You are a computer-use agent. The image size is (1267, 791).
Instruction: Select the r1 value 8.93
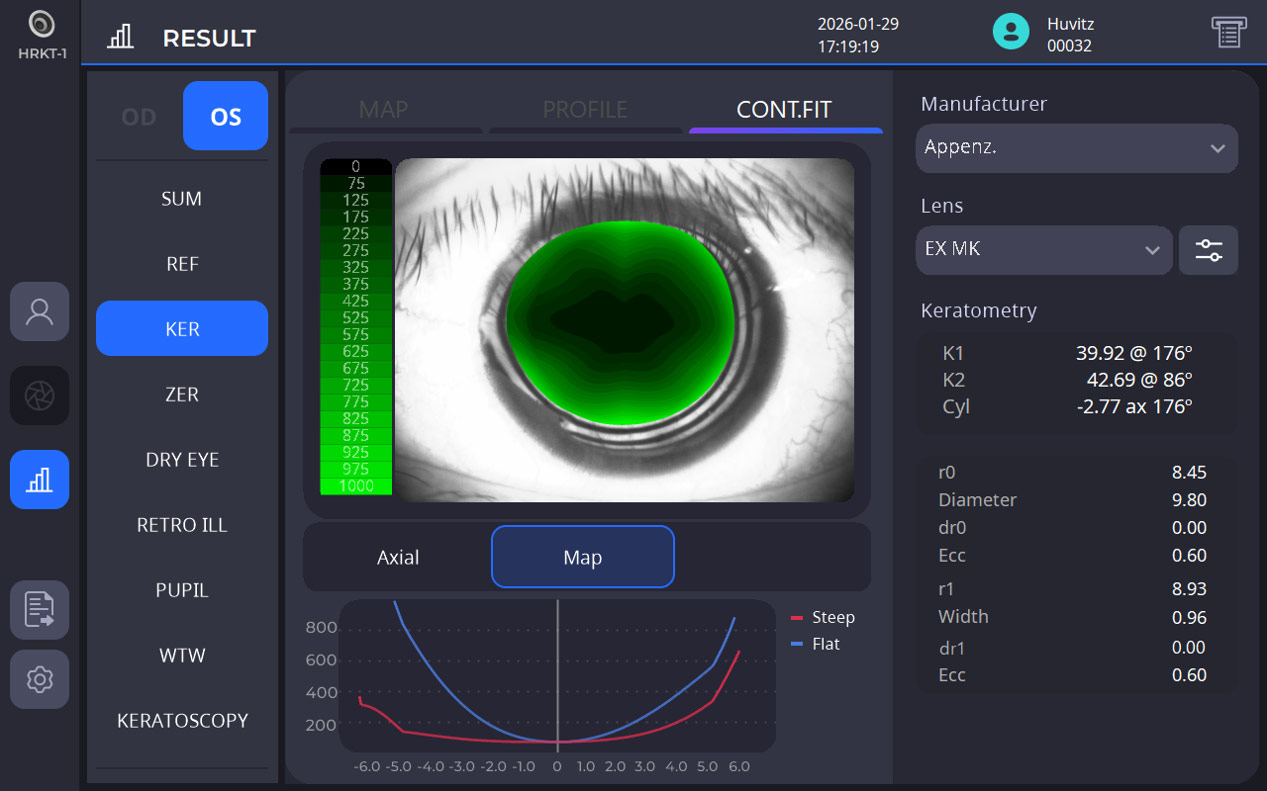click(1189, 590)
